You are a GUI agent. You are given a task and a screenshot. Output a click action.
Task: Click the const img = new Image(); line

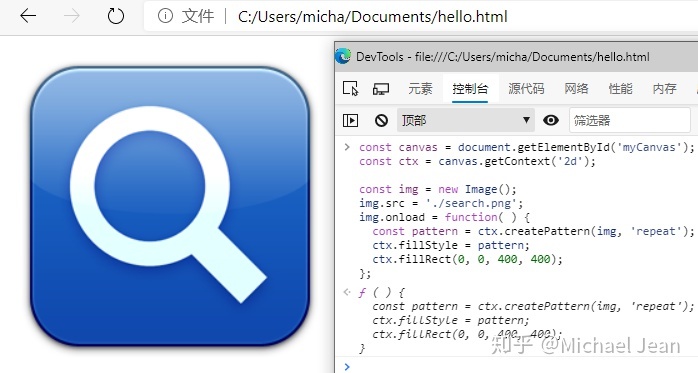click(x=438, y=189)
